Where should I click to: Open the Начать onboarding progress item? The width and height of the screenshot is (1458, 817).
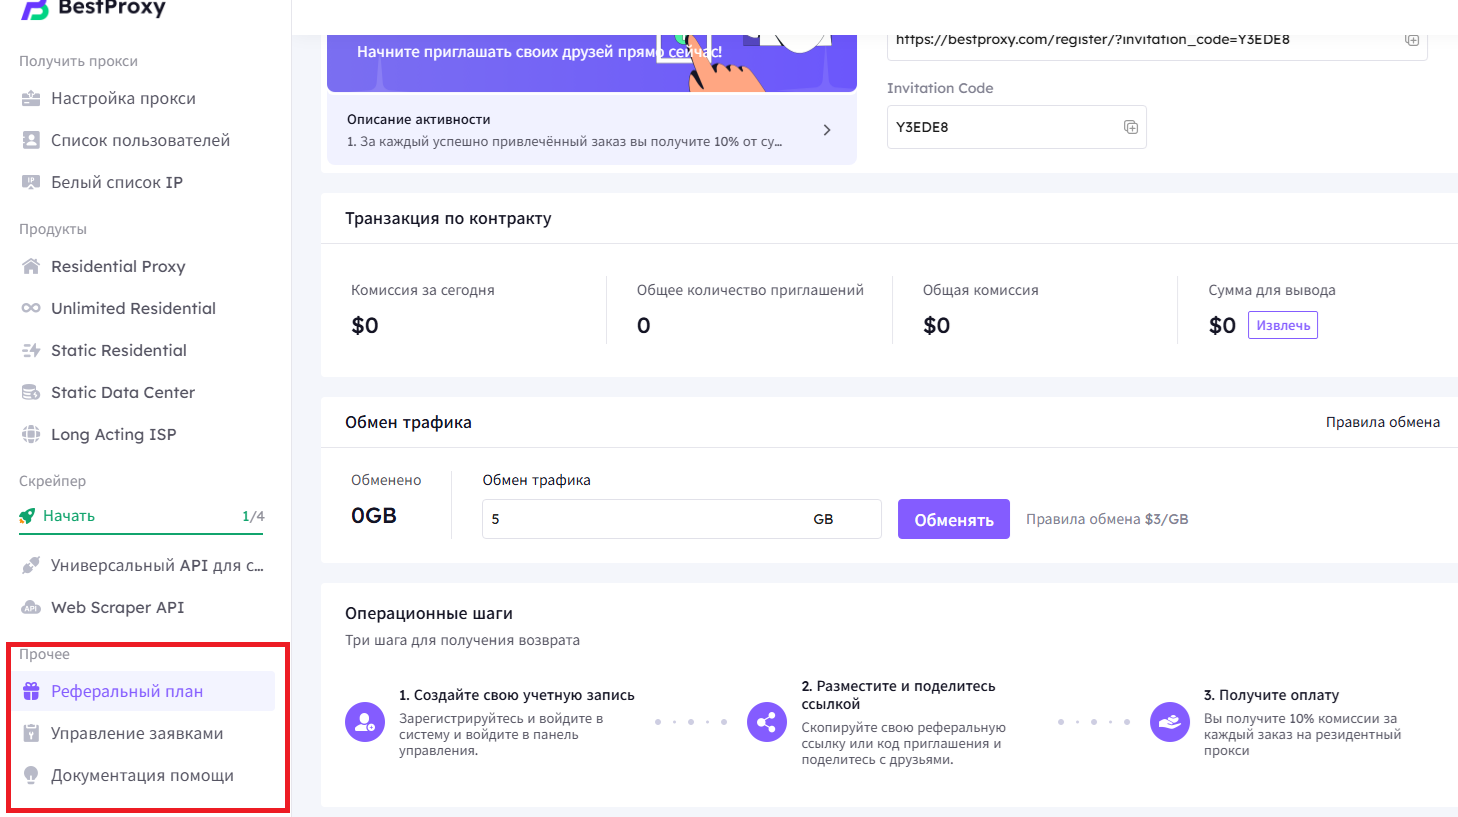[x=69, y=516]
